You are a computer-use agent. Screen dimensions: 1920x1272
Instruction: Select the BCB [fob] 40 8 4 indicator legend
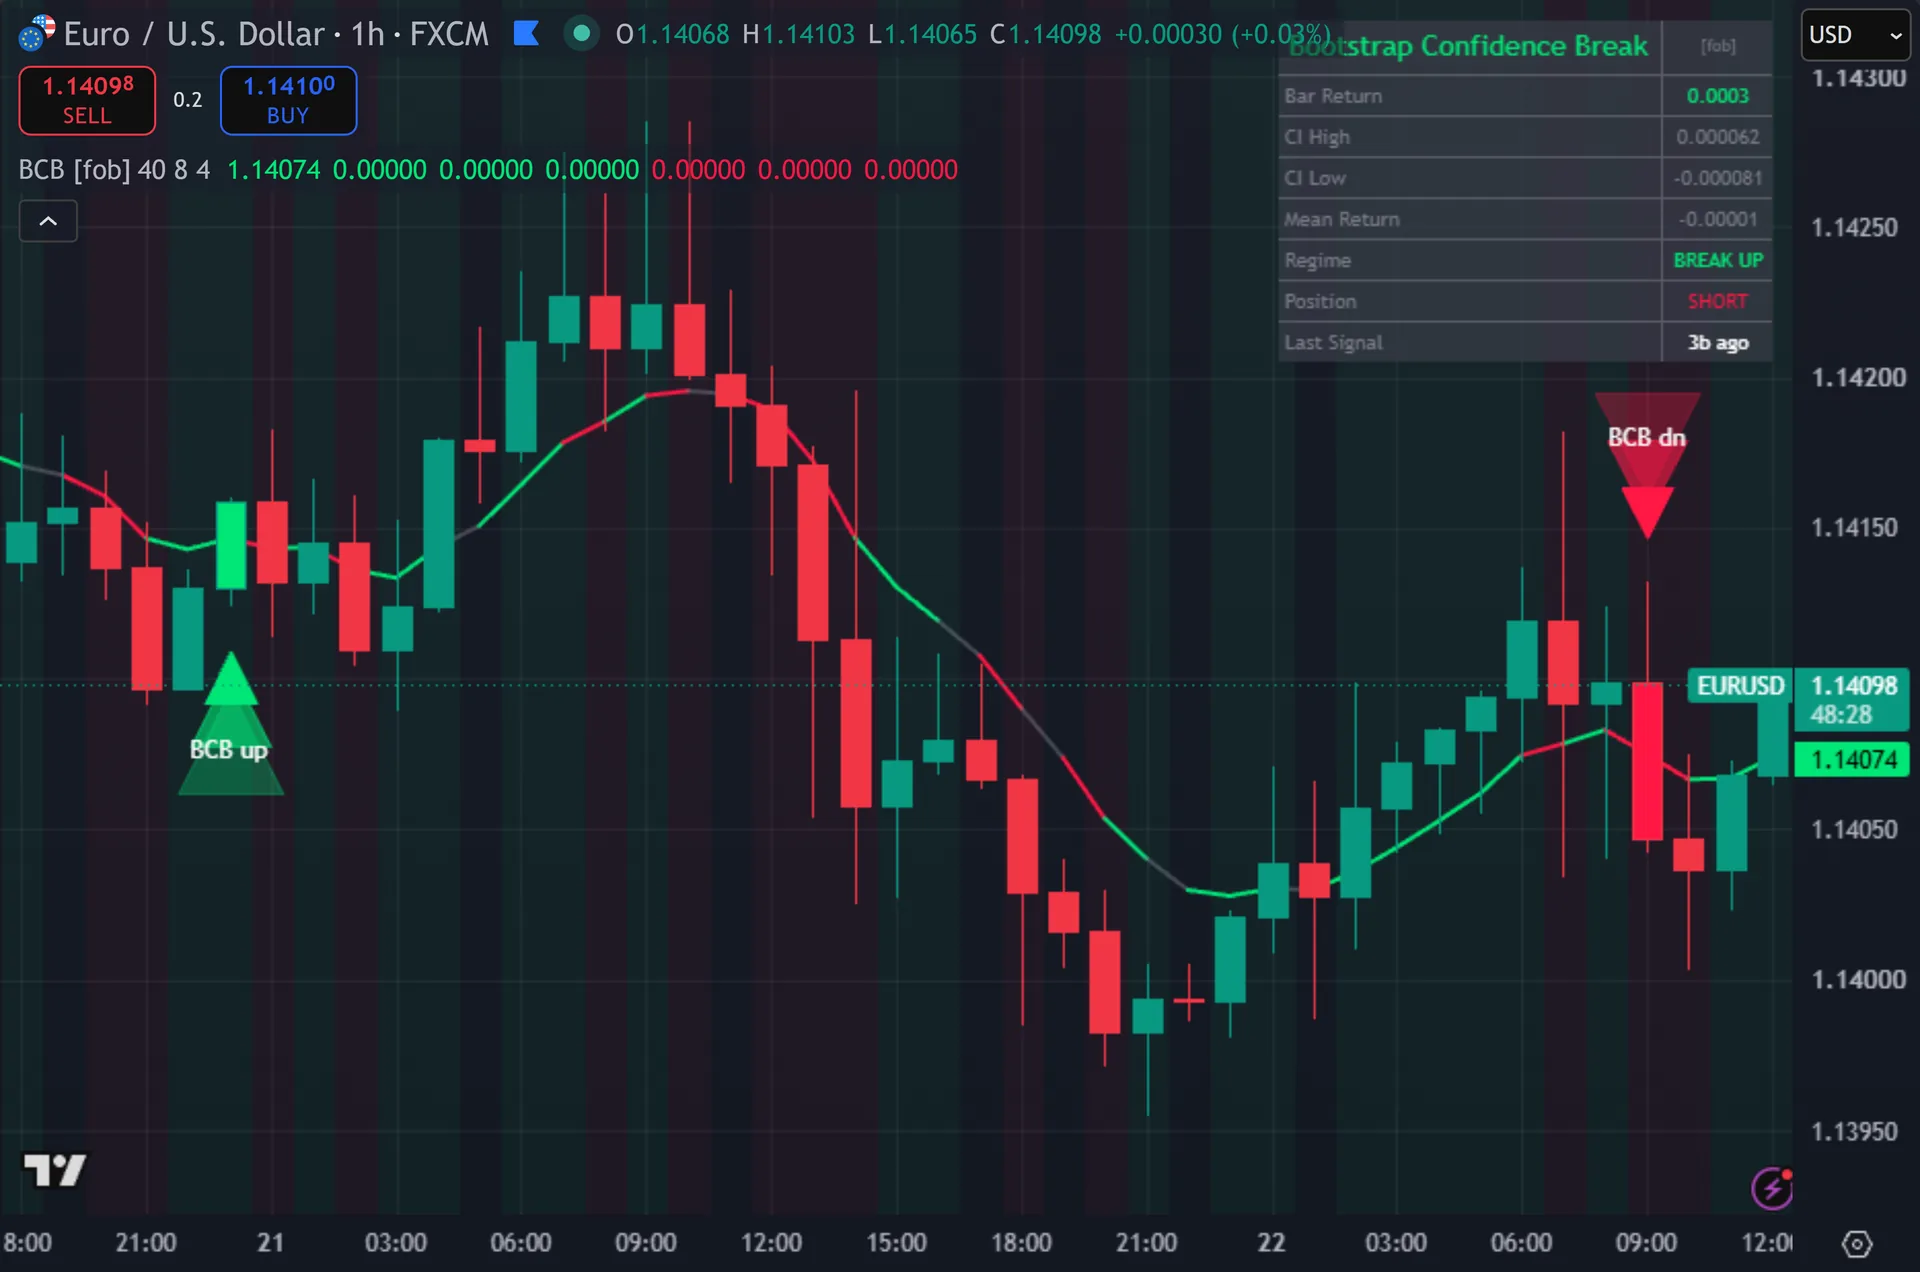(114, 170)
